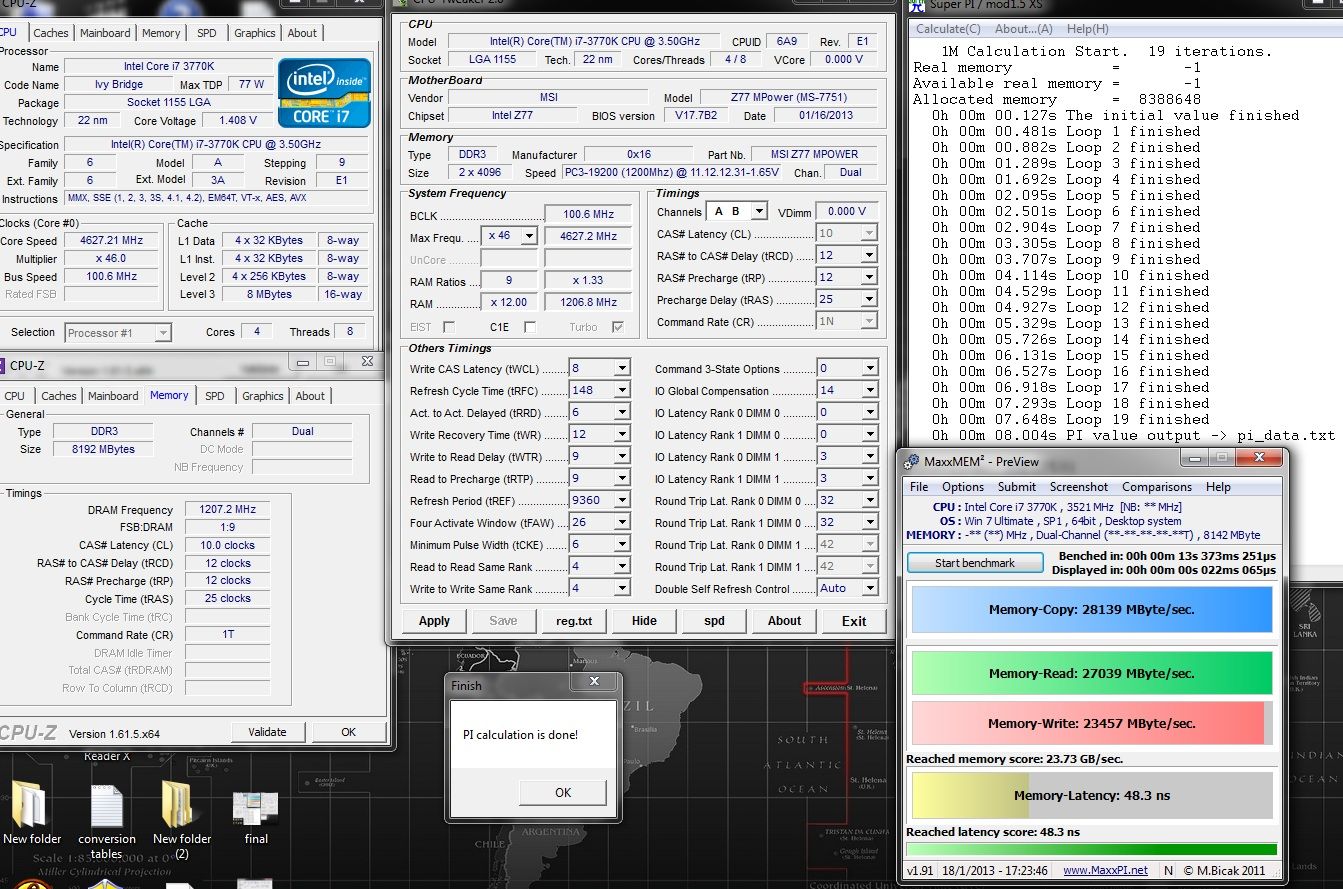1343x889 pixels.
Task: Click the Core Speed 4627.21 MHz value
Action: click(x=111, y=240)
